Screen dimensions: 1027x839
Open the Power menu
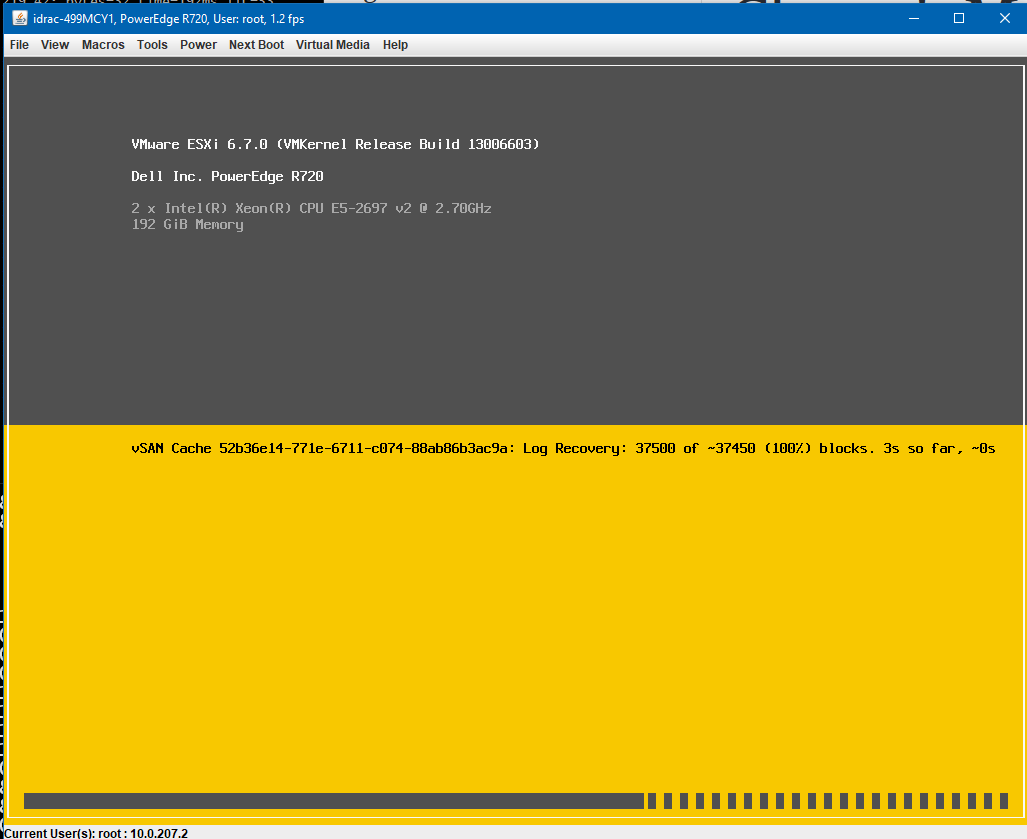(198, 44)
